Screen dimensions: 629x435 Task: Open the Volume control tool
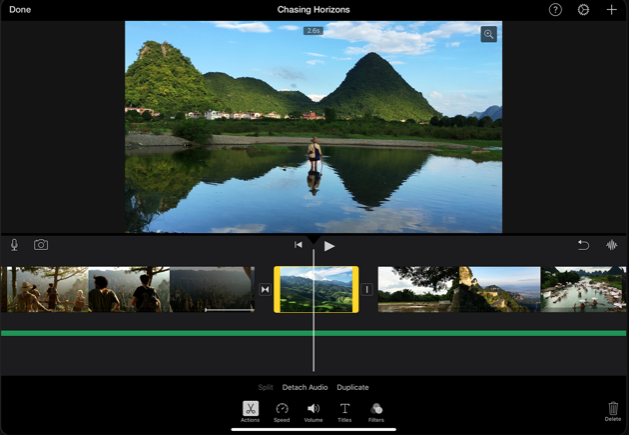pyautogui.click(x=313, y=409)
